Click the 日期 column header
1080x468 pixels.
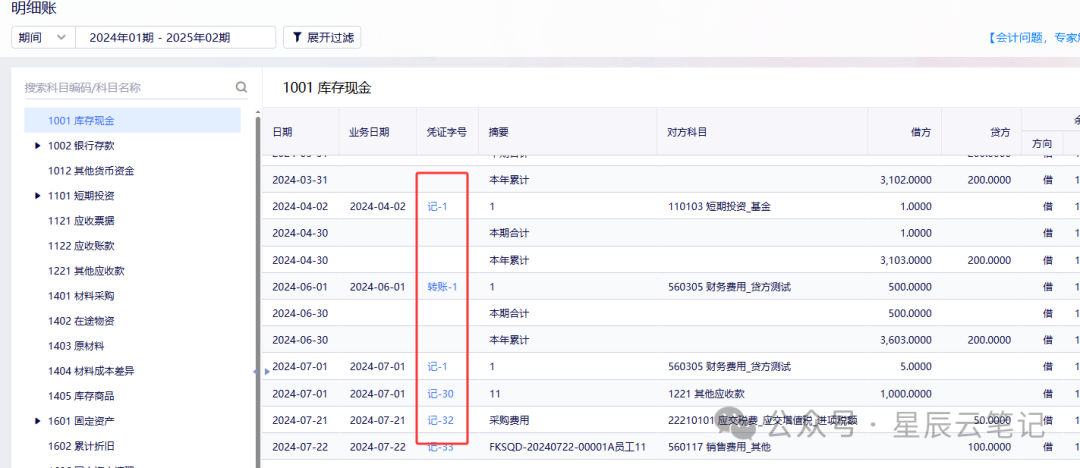(x=282, y=132)
